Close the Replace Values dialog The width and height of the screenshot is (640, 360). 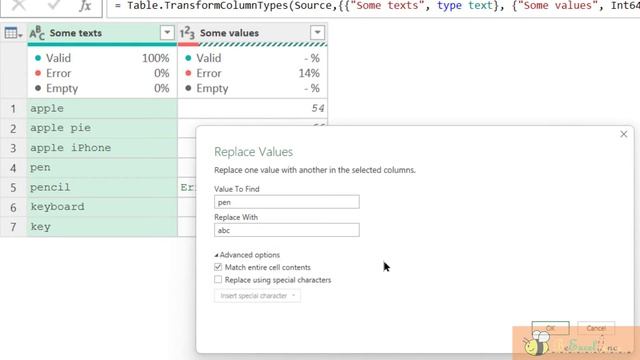(624, 134)
